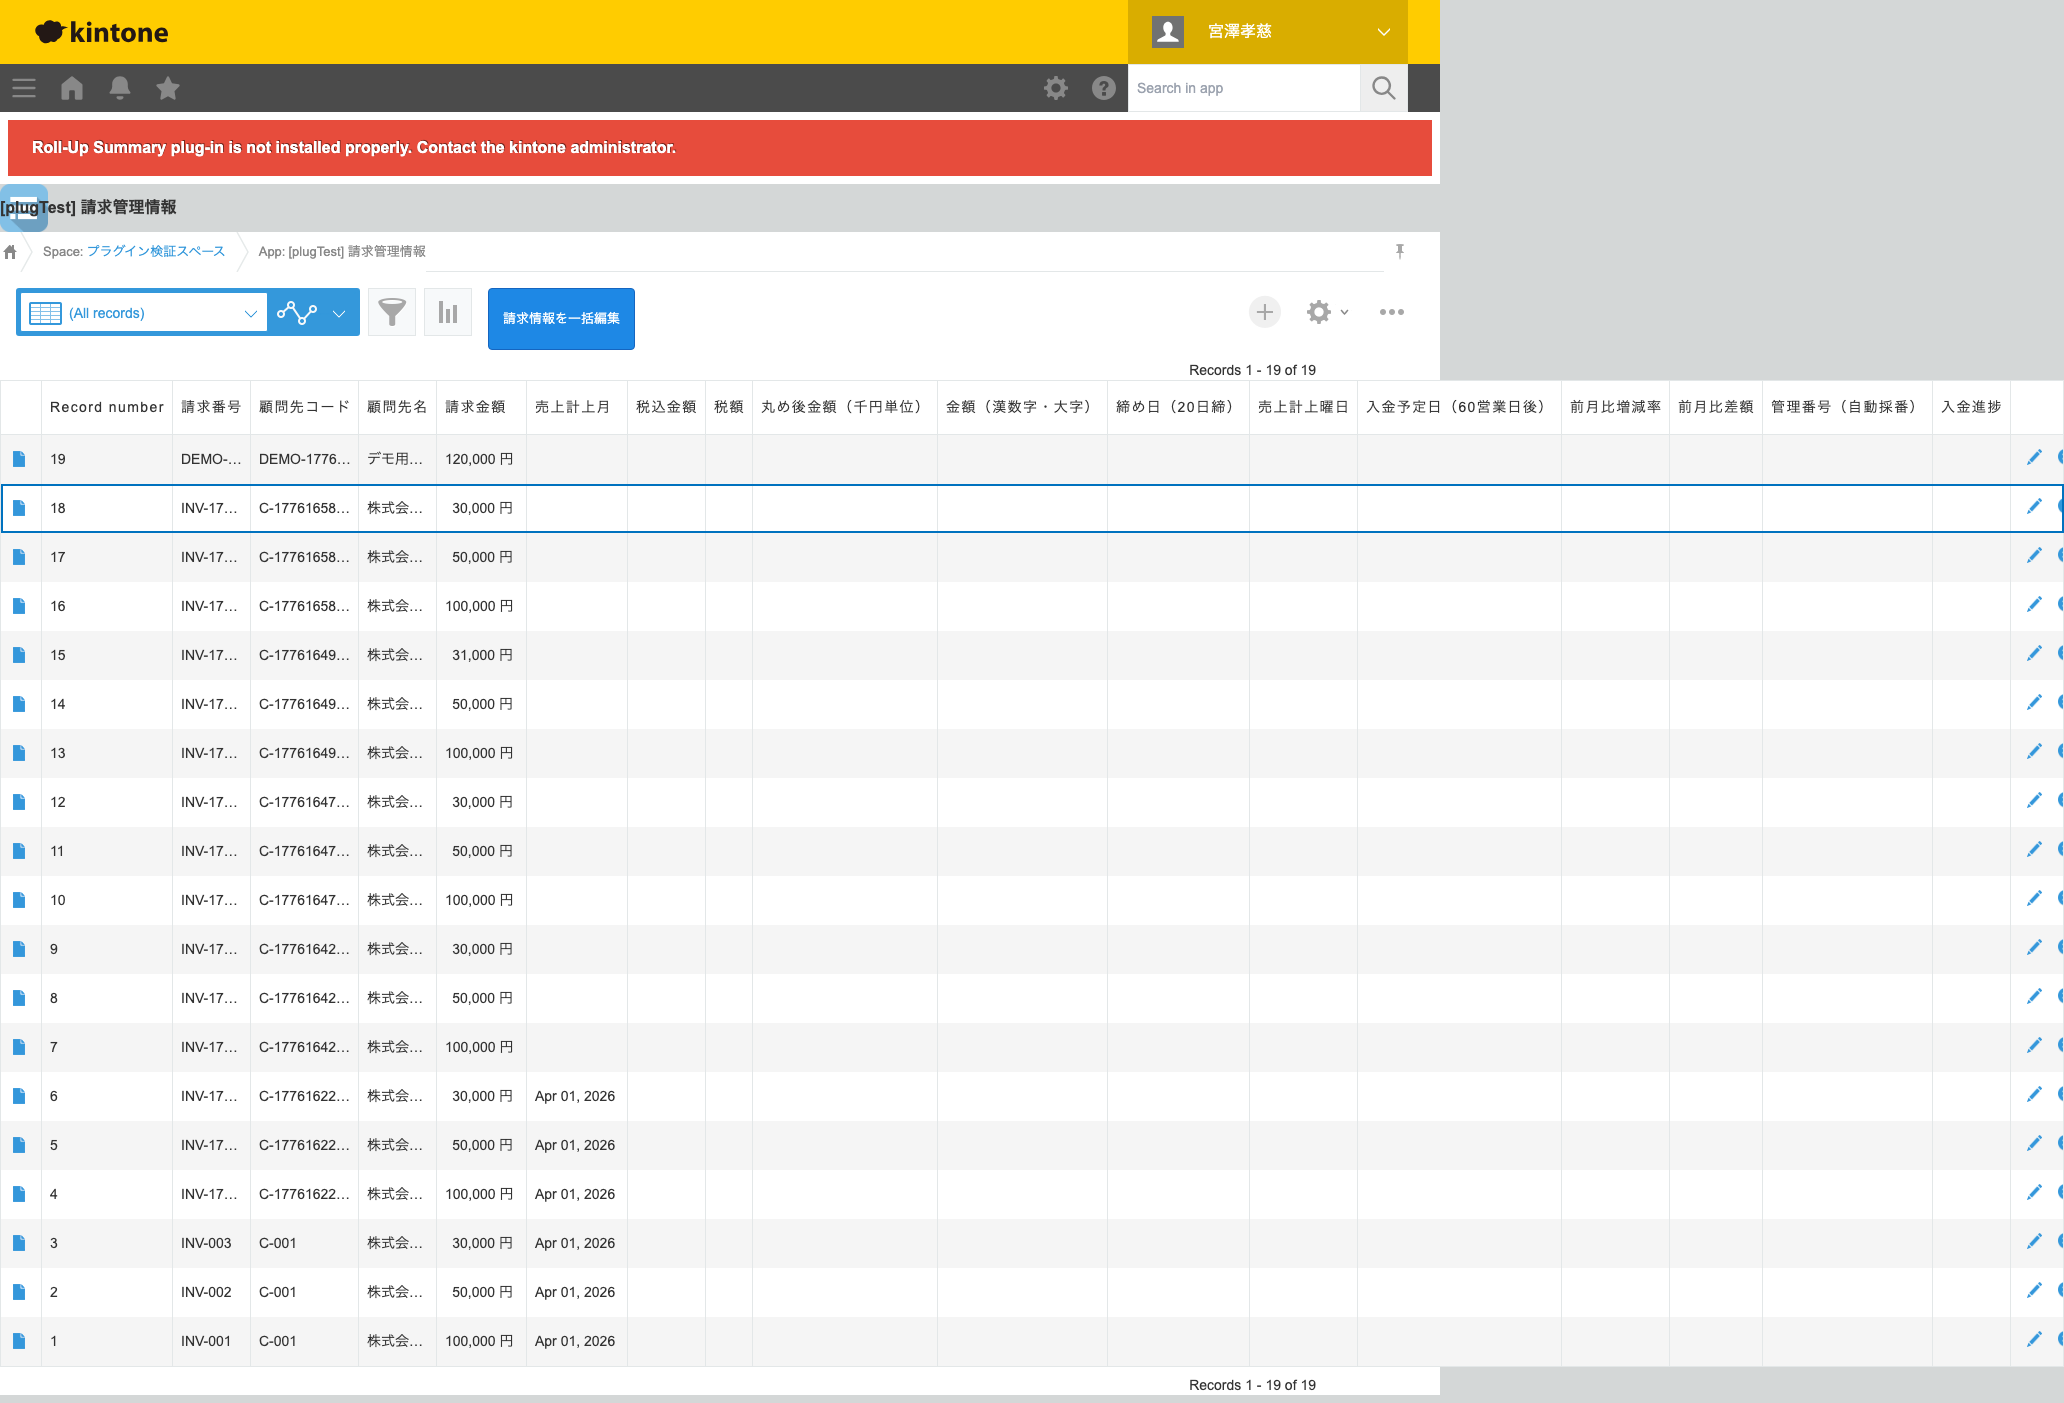Click the 請求金額 column header
2064x1403 pixels.
(x=475, y=407)
